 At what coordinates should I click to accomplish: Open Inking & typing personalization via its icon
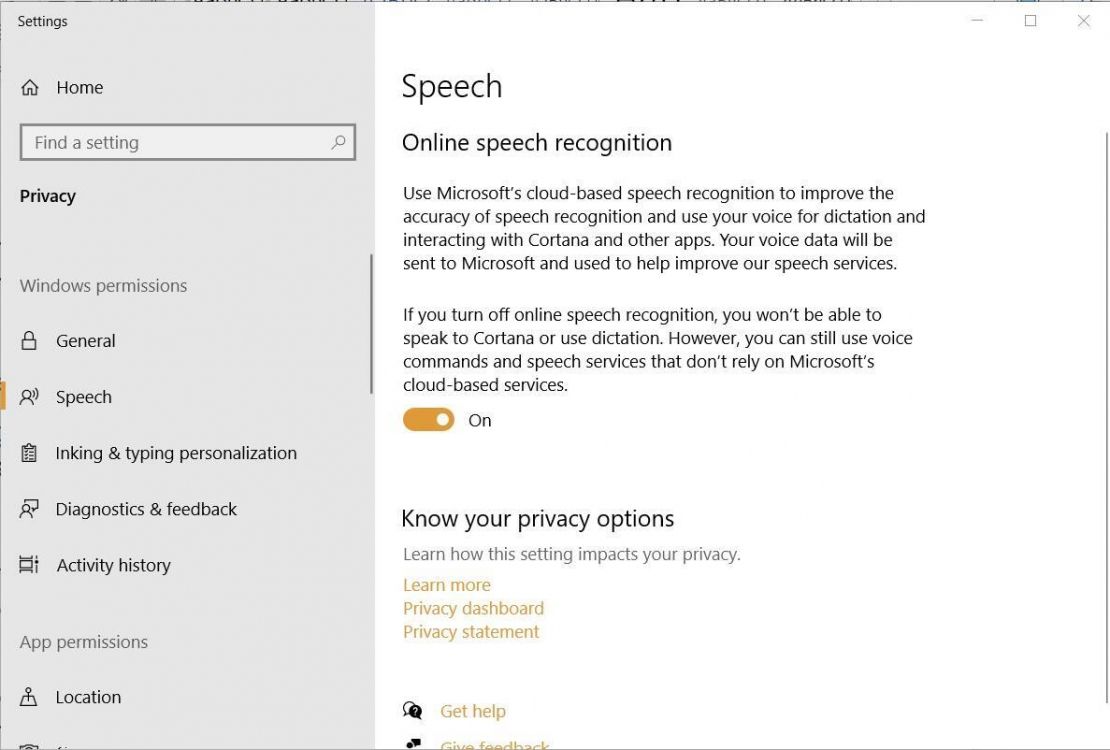(30, 453)
